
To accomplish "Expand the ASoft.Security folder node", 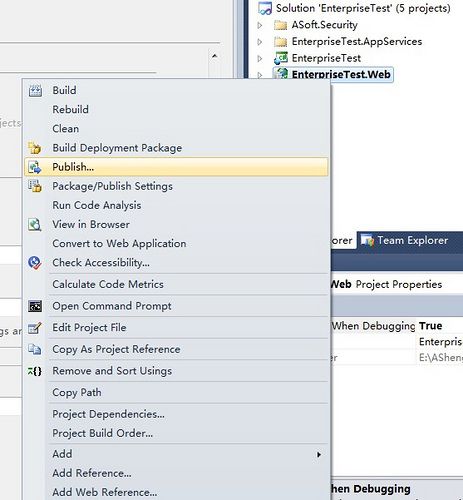I will coord(260,25).
